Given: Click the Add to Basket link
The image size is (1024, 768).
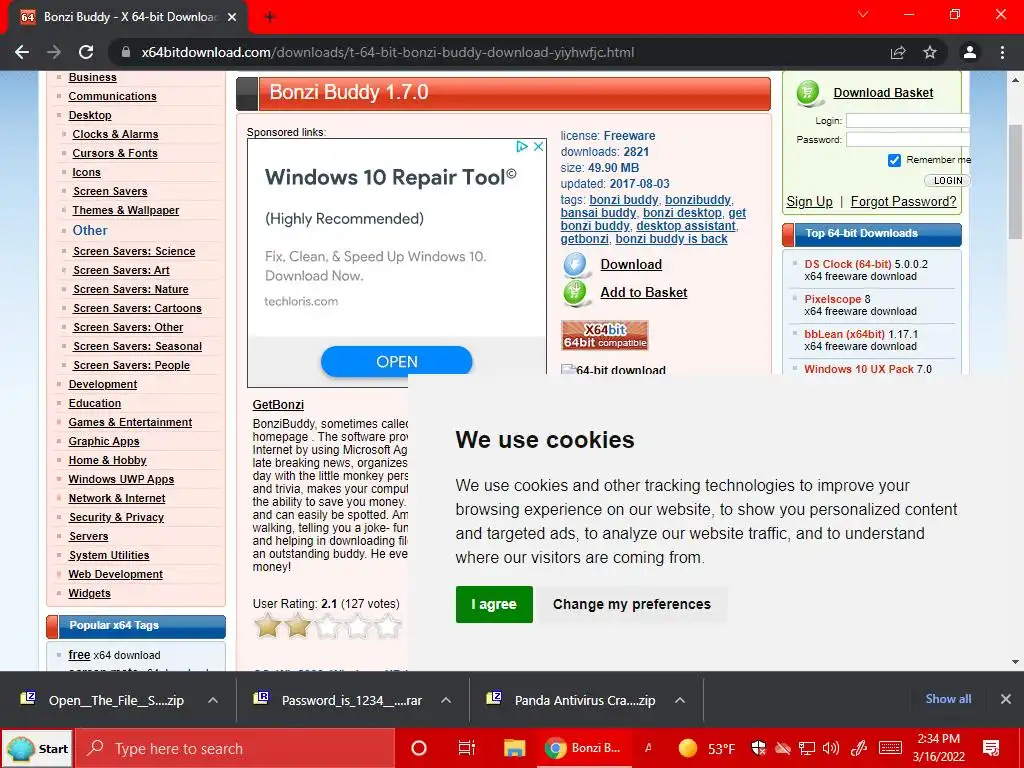Looking at the screenshot, I should 643,293.
